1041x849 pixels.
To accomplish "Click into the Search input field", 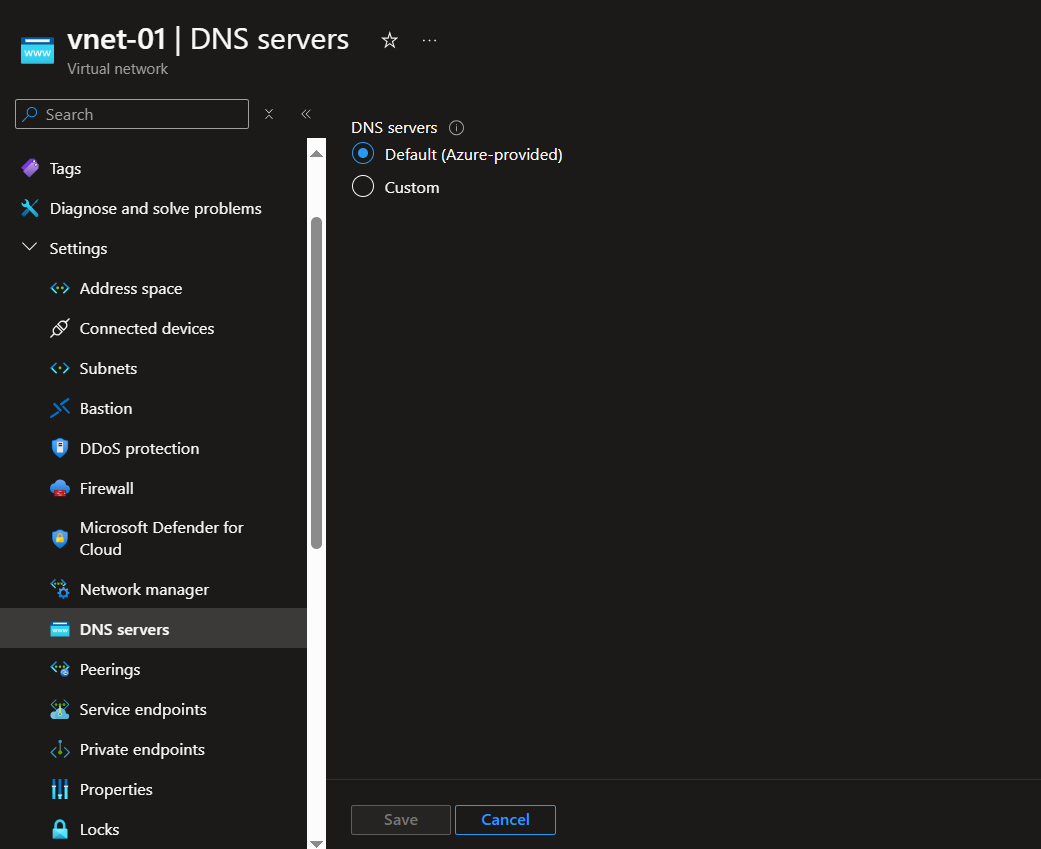I will tap(132, 114).
